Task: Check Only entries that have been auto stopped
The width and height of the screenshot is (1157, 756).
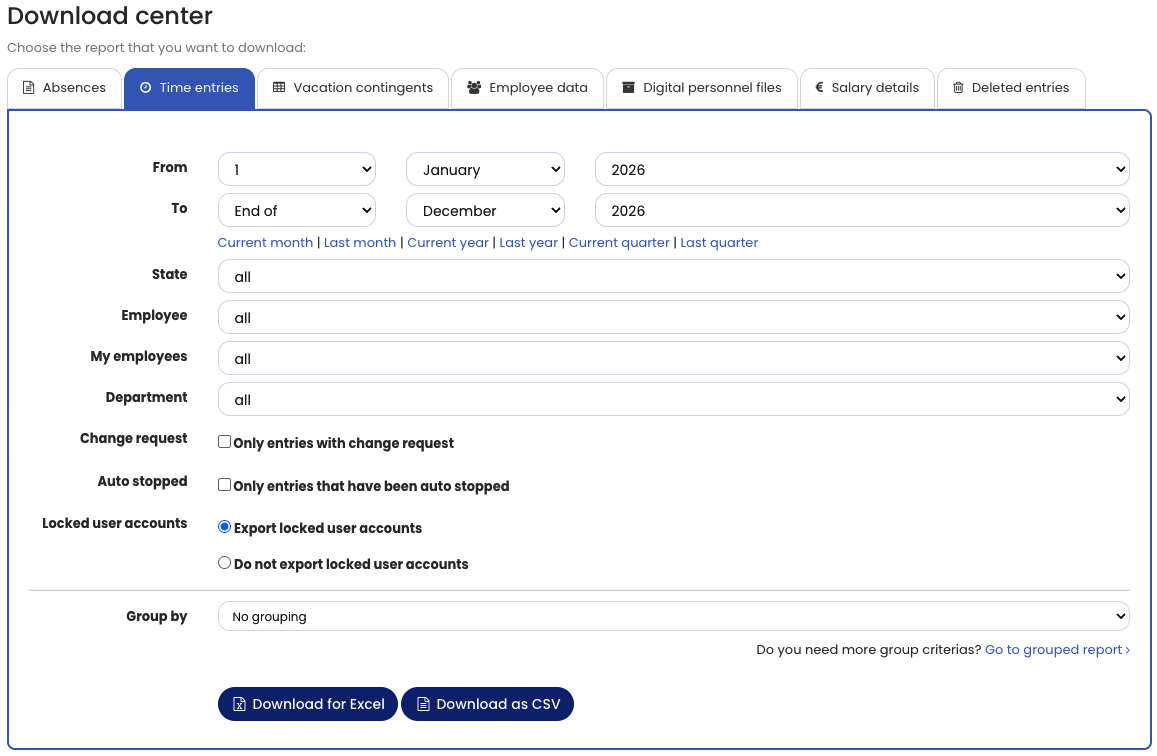Action: tap(225, 485)
